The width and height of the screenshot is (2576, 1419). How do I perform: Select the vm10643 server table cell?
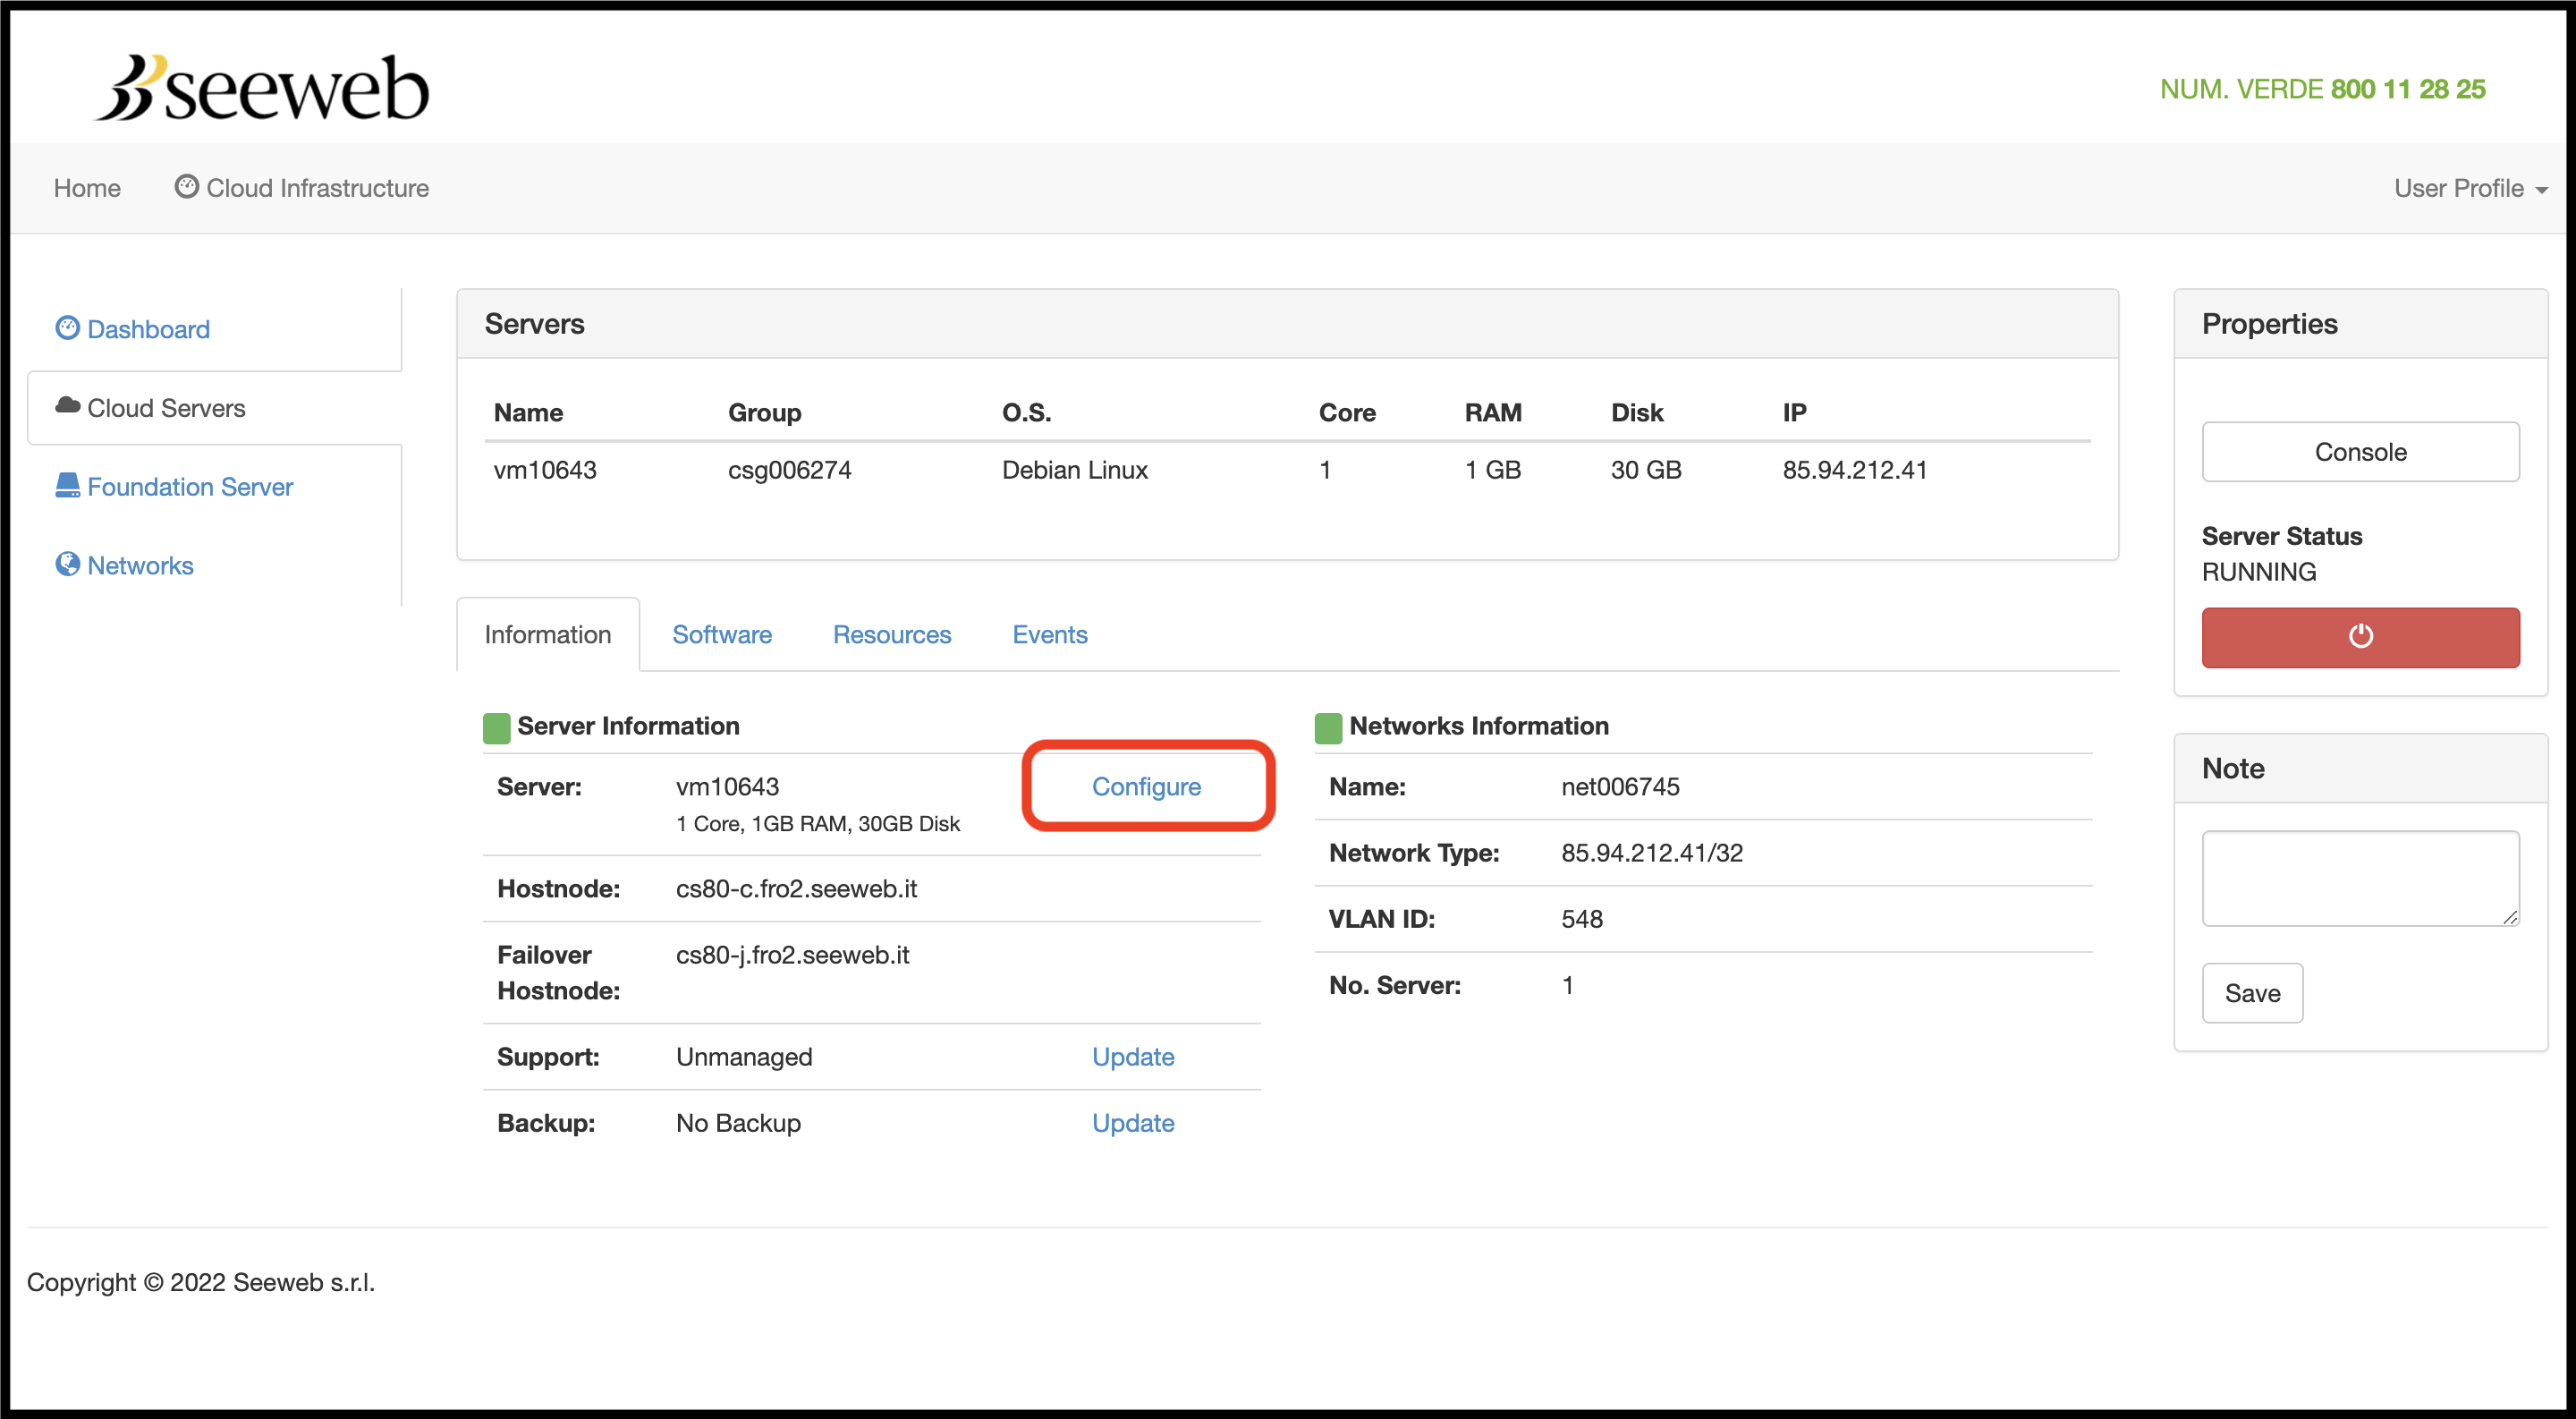tap(545, 470)
